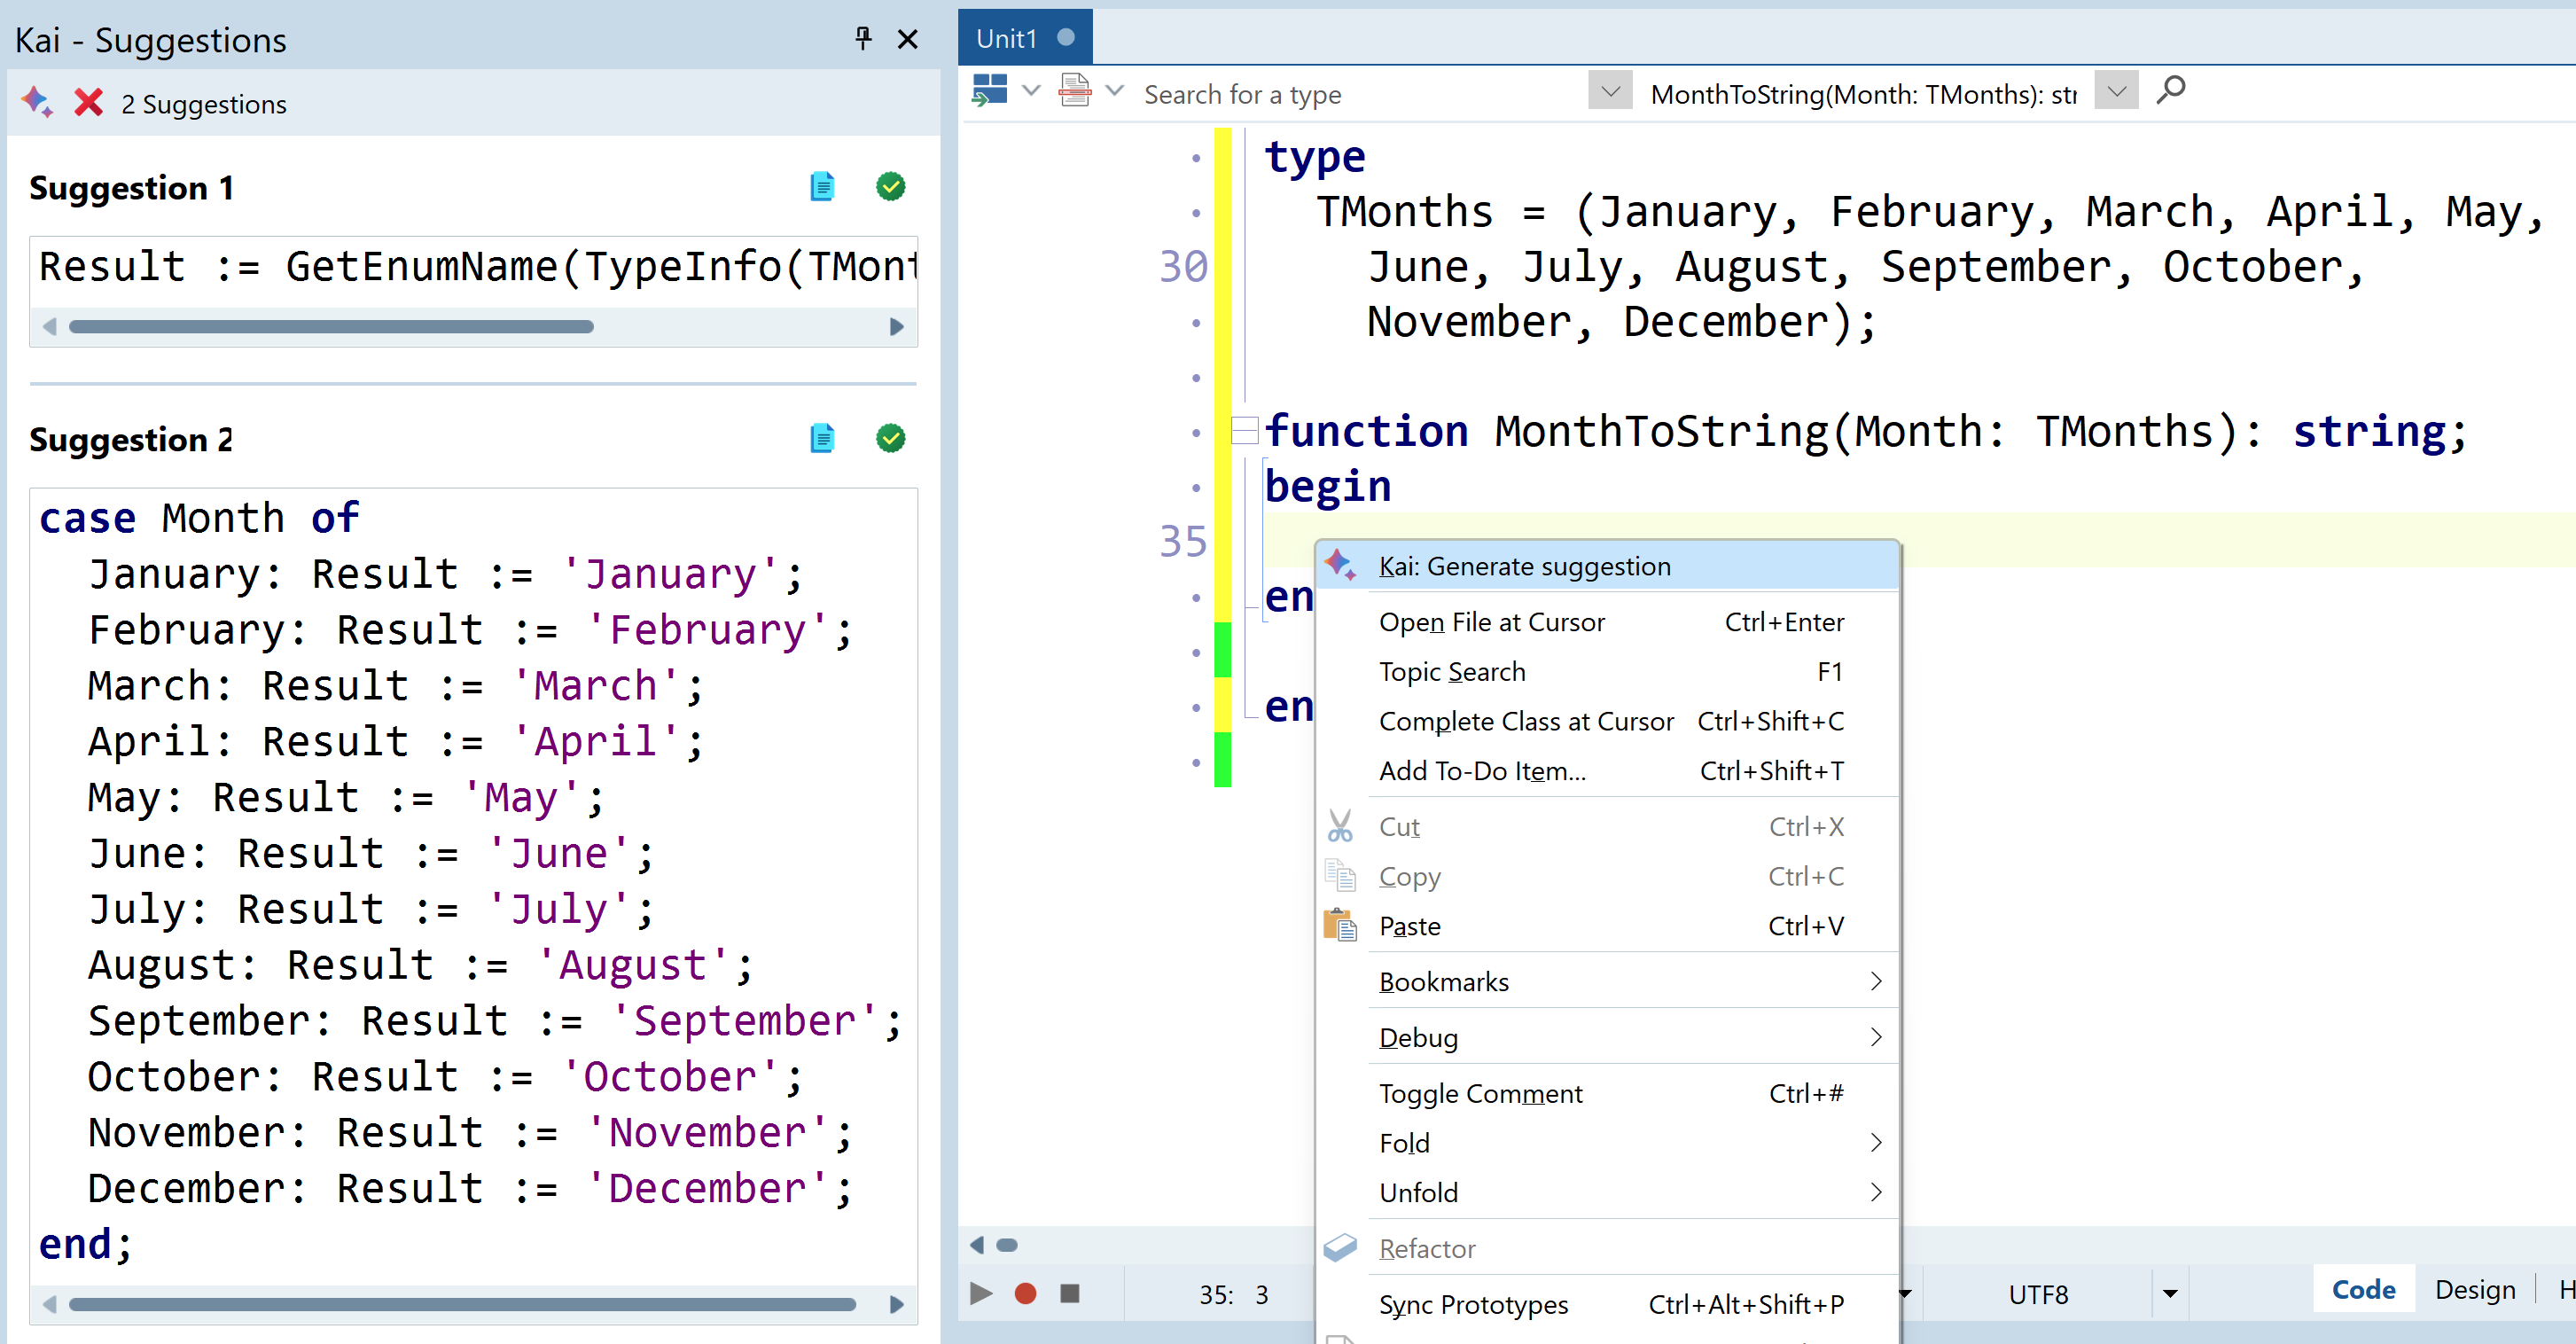The height and width of the screenshot is (1344, 2576).
Task: Expand the dropdown next to layout icon
Action: coord(1031,91)
